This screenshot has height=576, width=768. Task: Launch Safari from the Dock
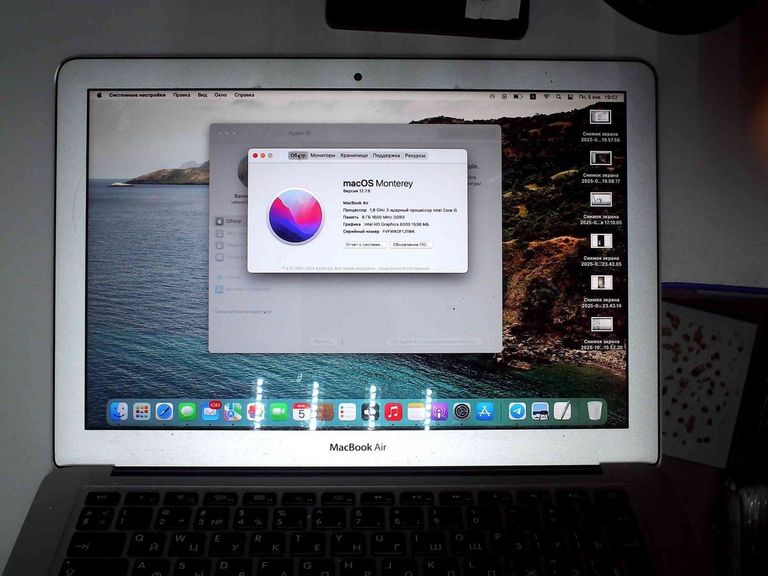click(165, 411)
